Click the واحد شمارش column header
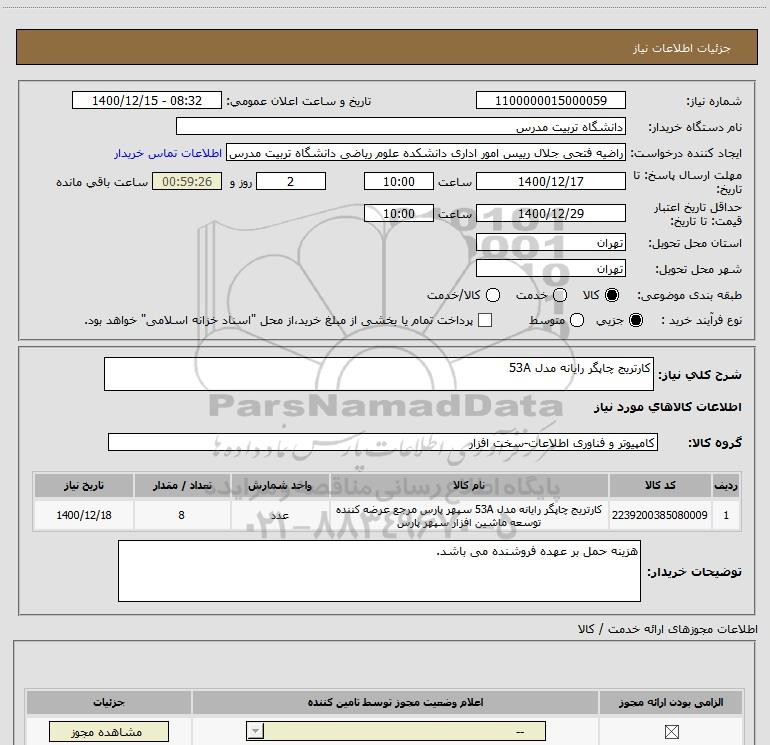Viewport: 770px width, 745px height. pos(280,485)
